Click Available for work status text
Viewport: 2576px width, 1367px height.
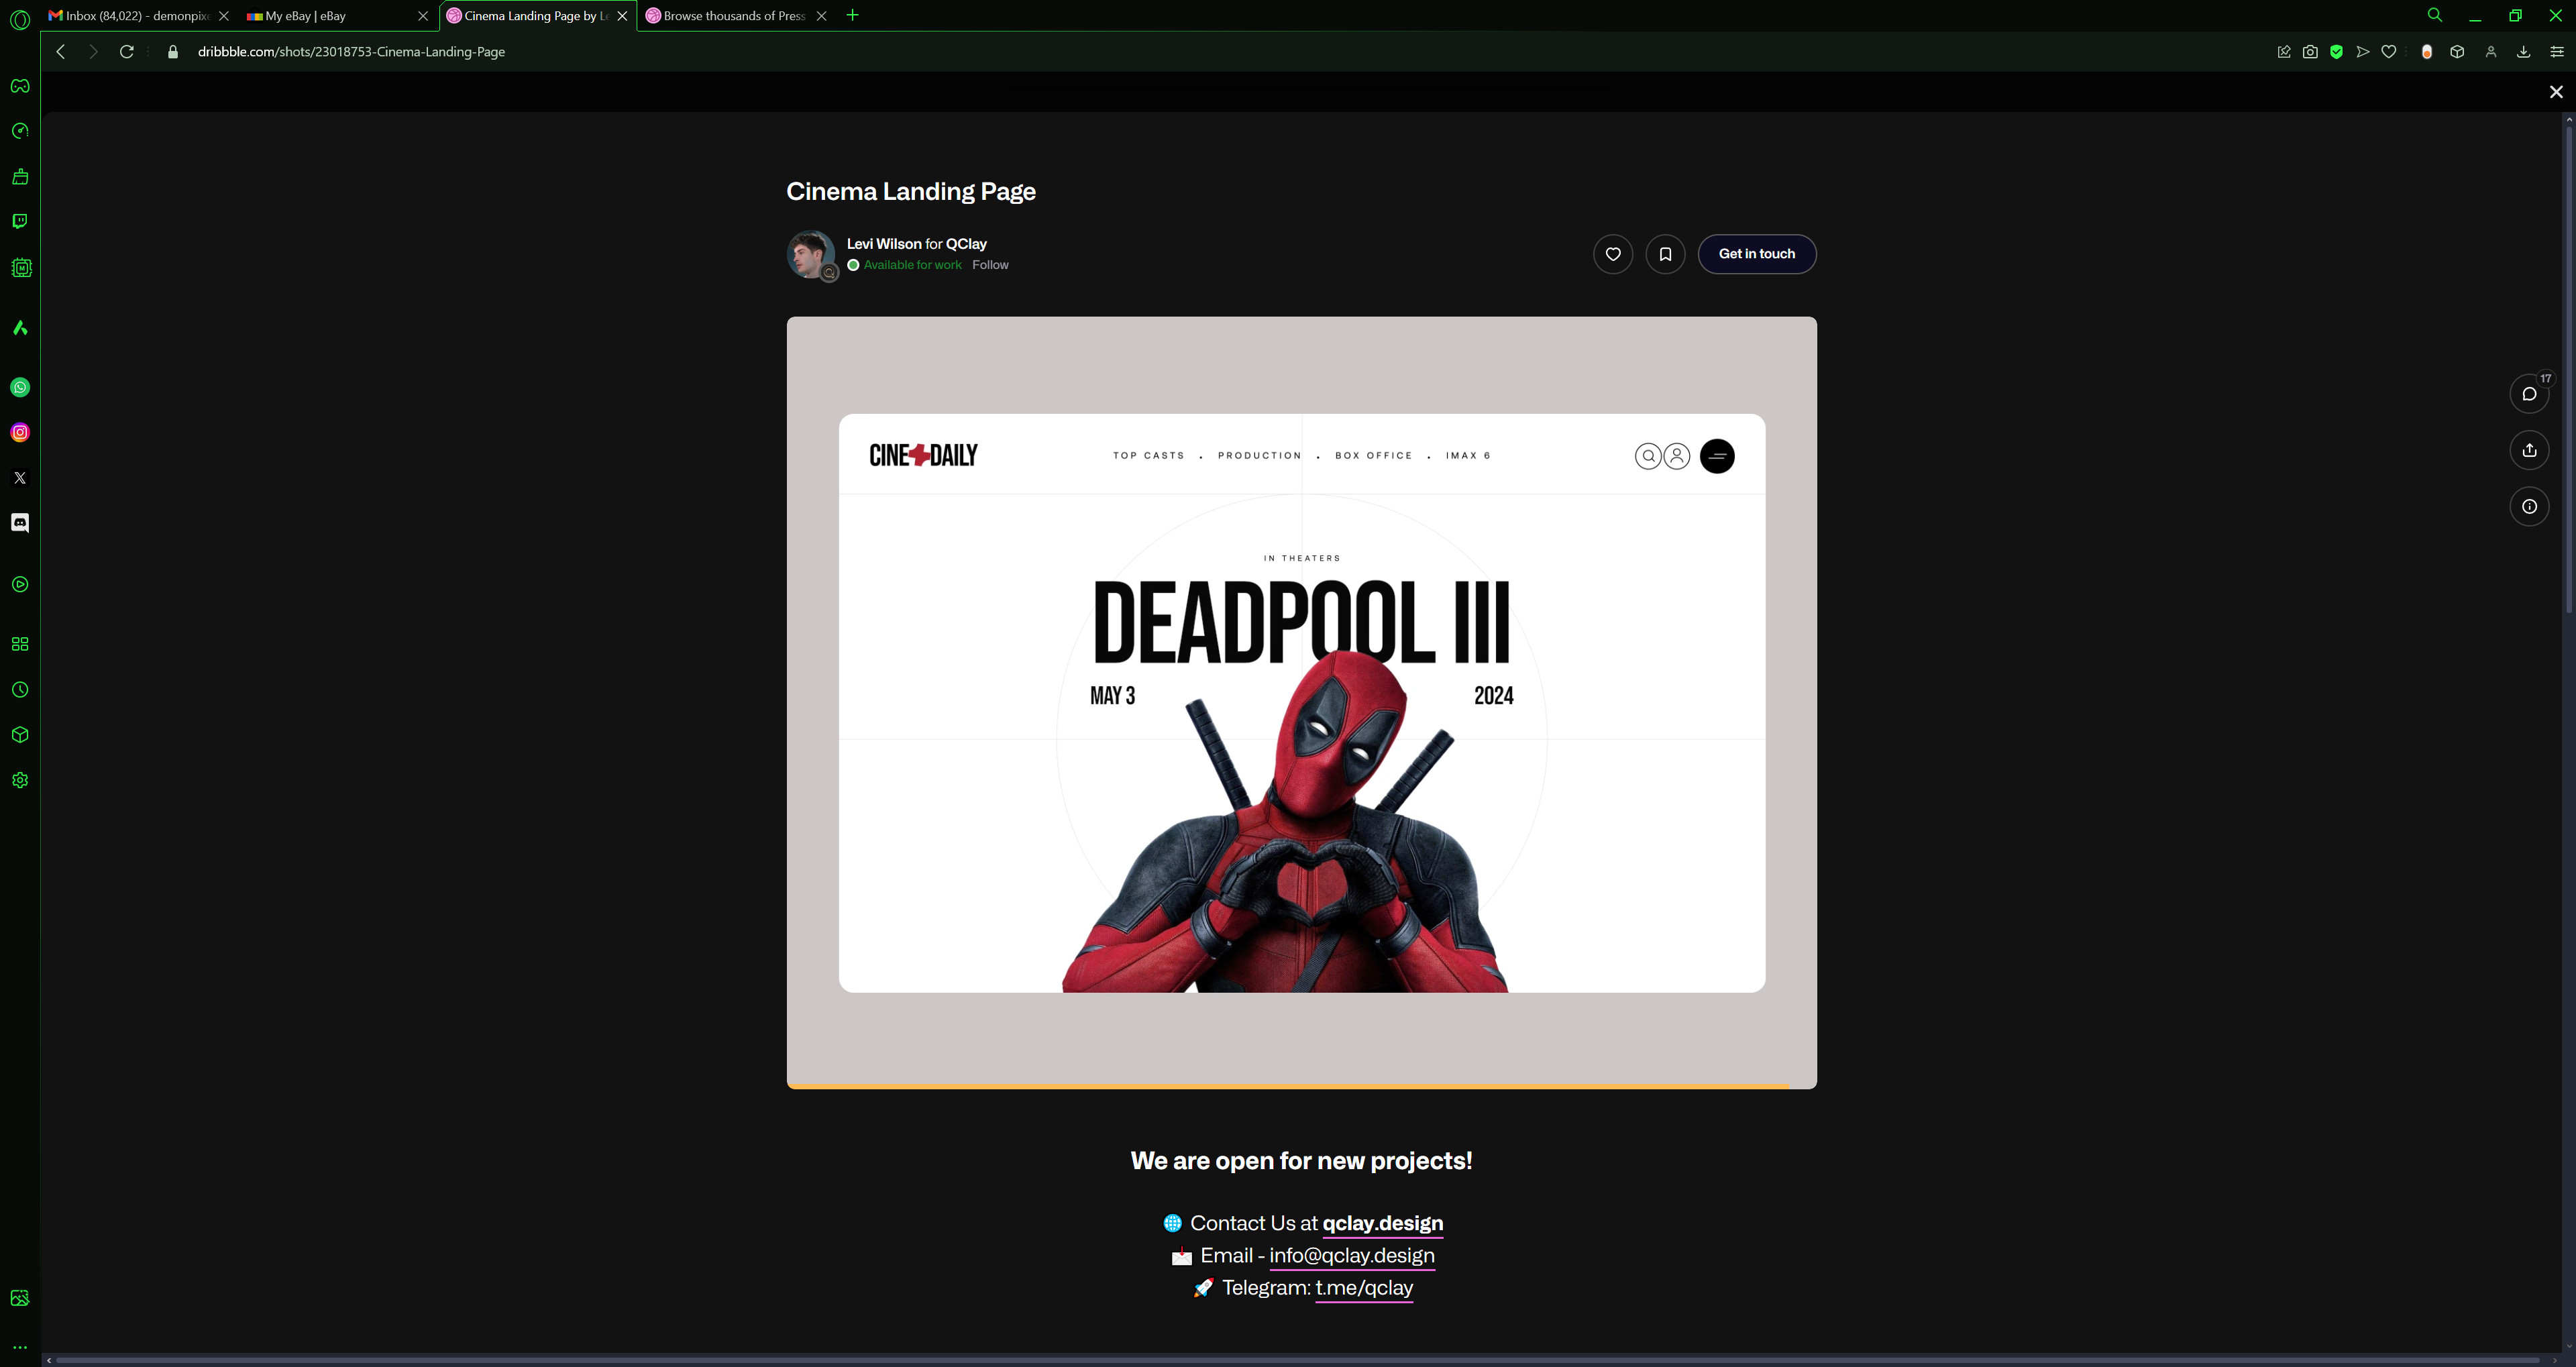tap(912, 265)
